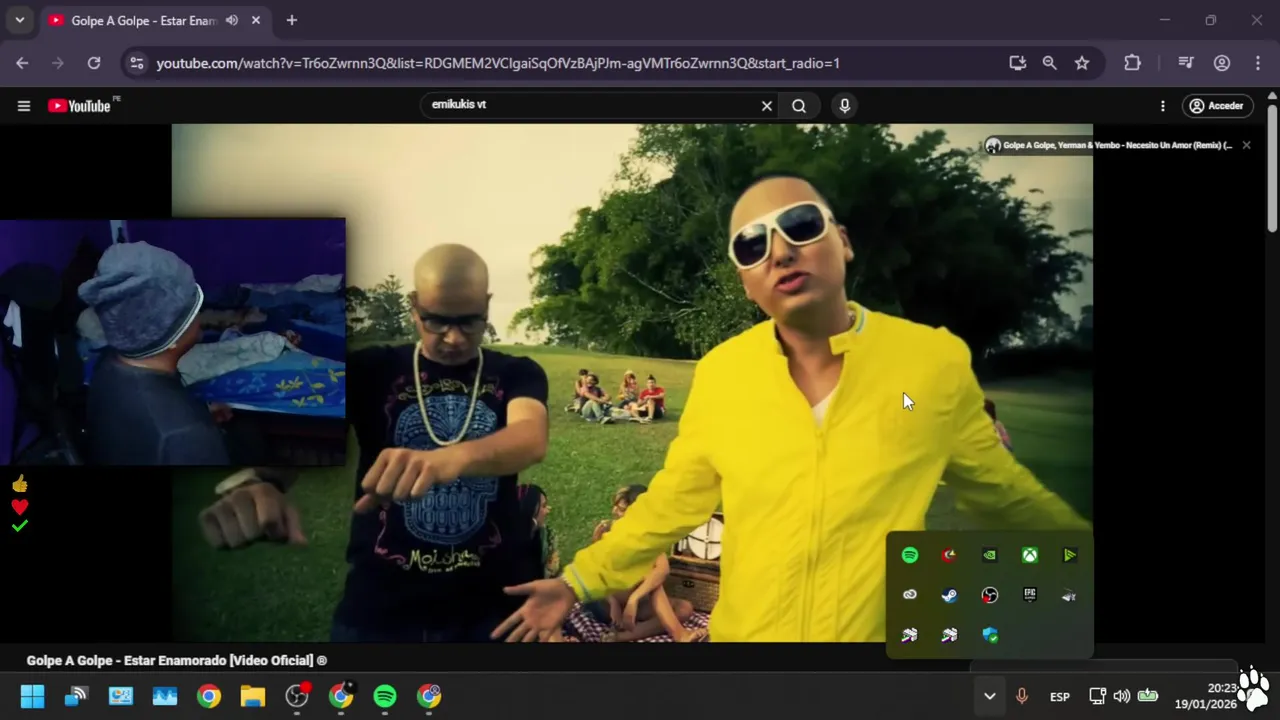Select the URL in the address bar
The height and width of the screenshot is (720, 1280).
click(x=498, y=63)
